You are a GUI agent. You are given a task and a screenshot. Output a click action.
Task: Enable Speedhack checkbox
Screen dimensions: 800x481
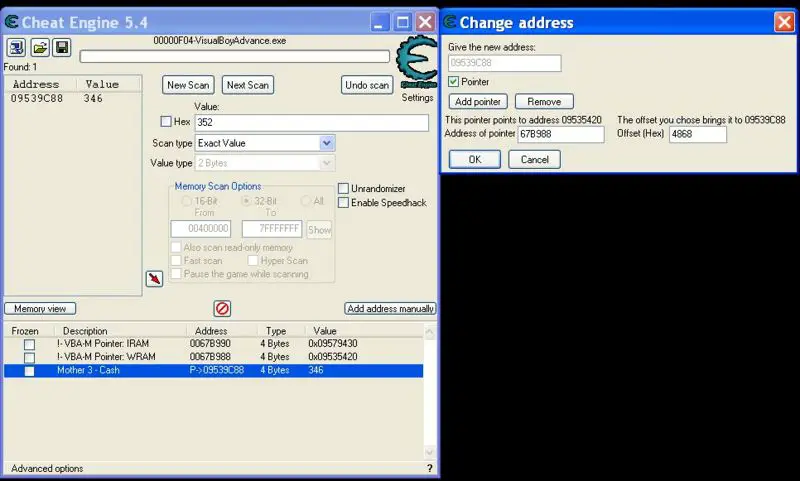tap(343, 202)
